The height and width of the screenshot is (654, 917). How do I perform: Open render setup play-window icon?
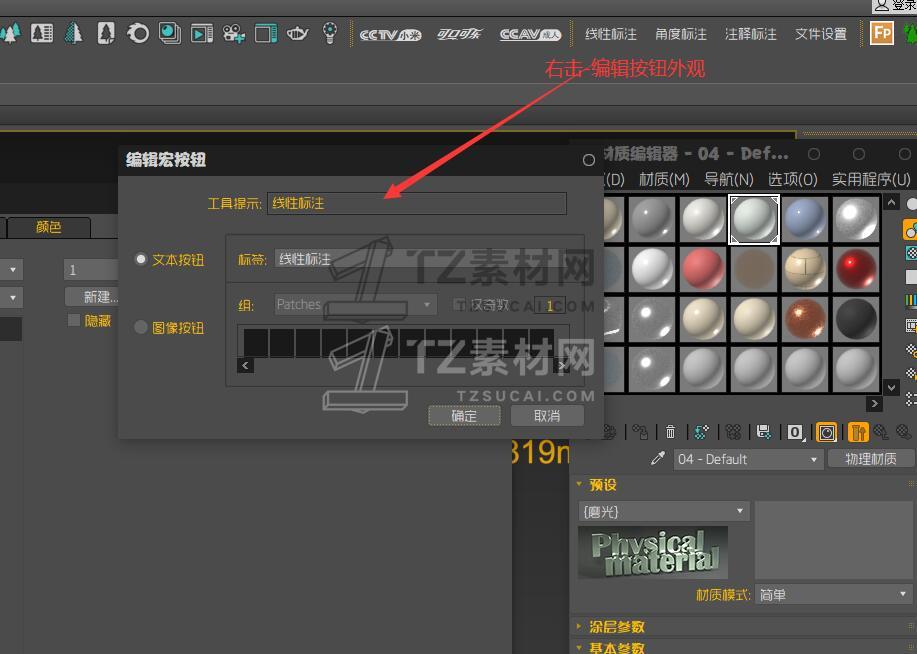coord(202,34)
